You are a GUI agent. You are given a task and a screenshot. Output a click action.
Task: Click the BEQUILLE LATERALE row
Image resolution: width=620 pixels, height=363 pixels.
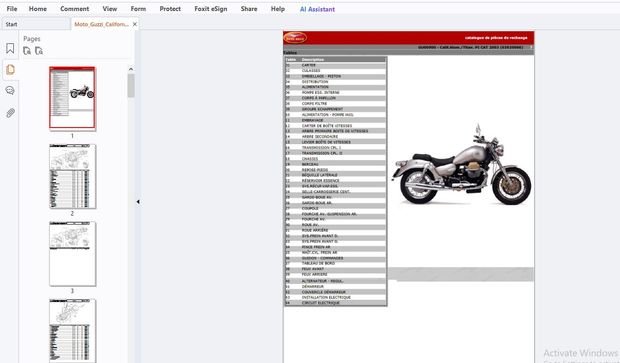tap(335, 175)
